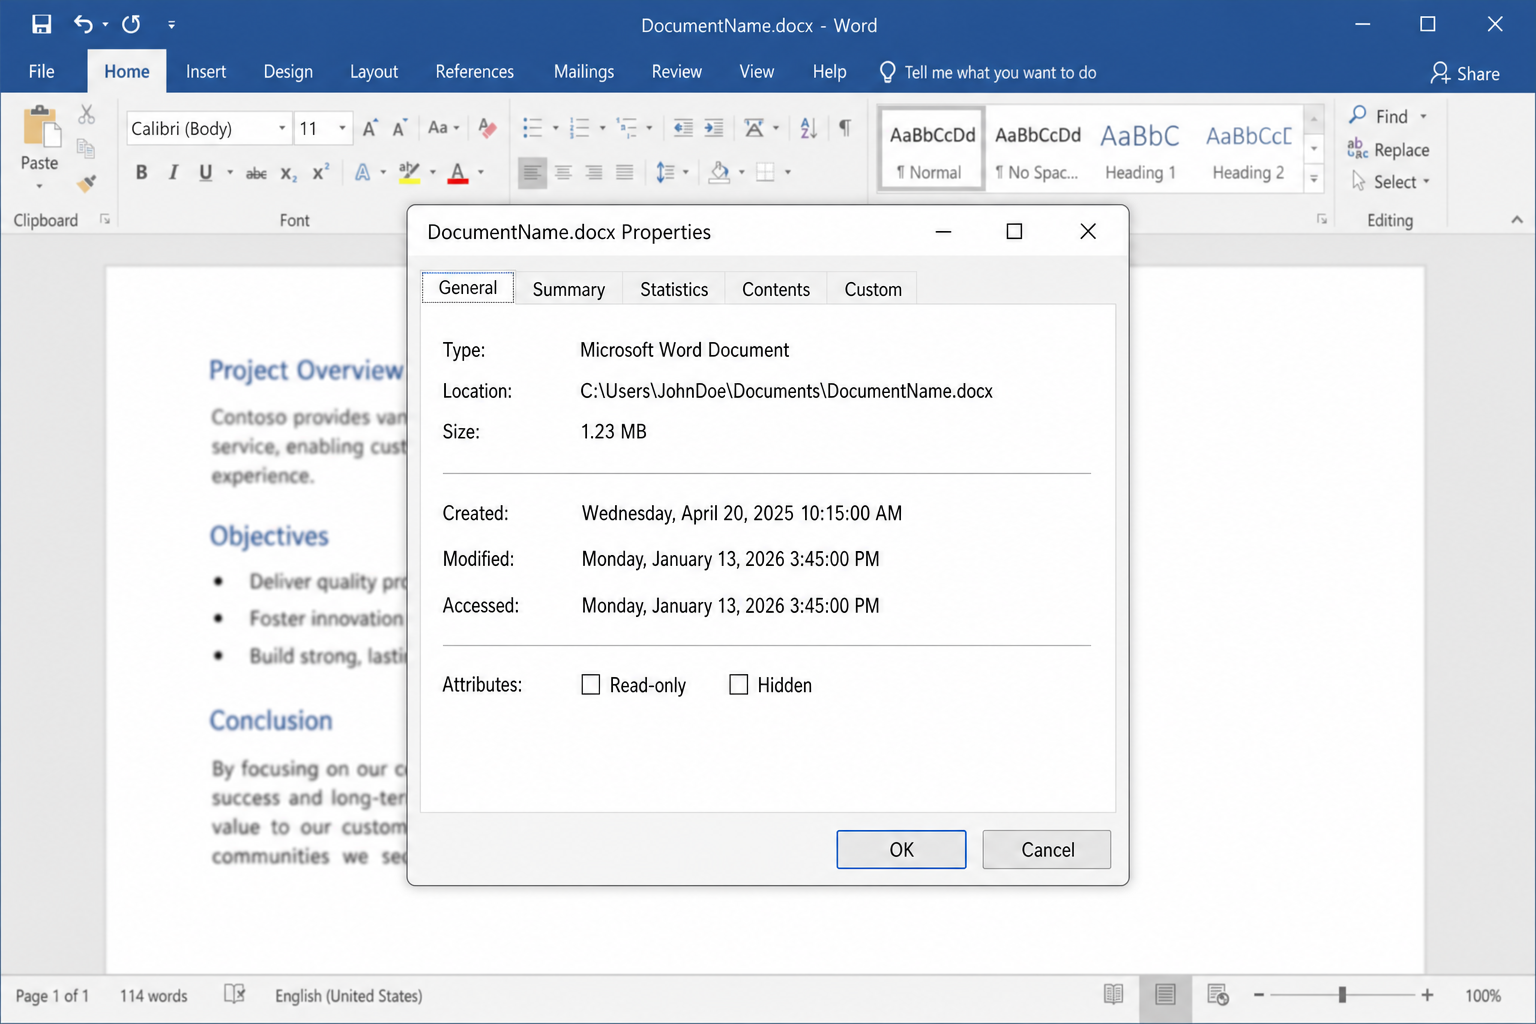Open the proofing spell check status icon
Screen dimensions: 1536x1024
pos(234,994)
